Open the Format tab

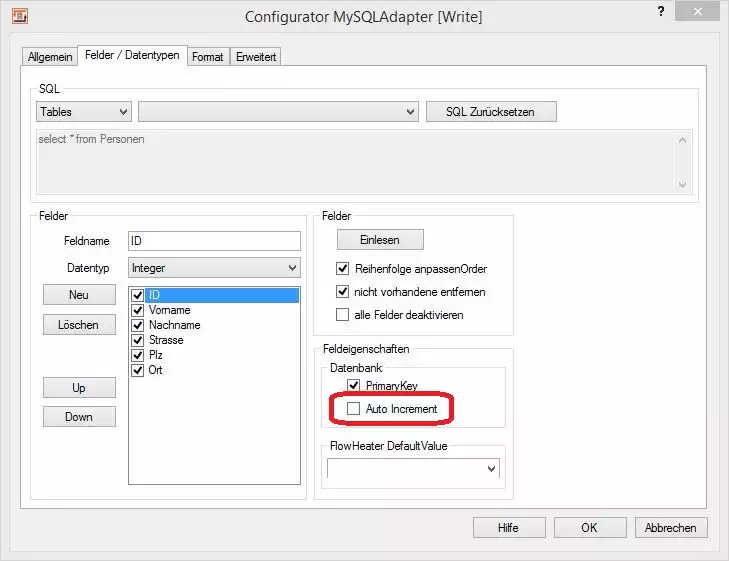207,57
